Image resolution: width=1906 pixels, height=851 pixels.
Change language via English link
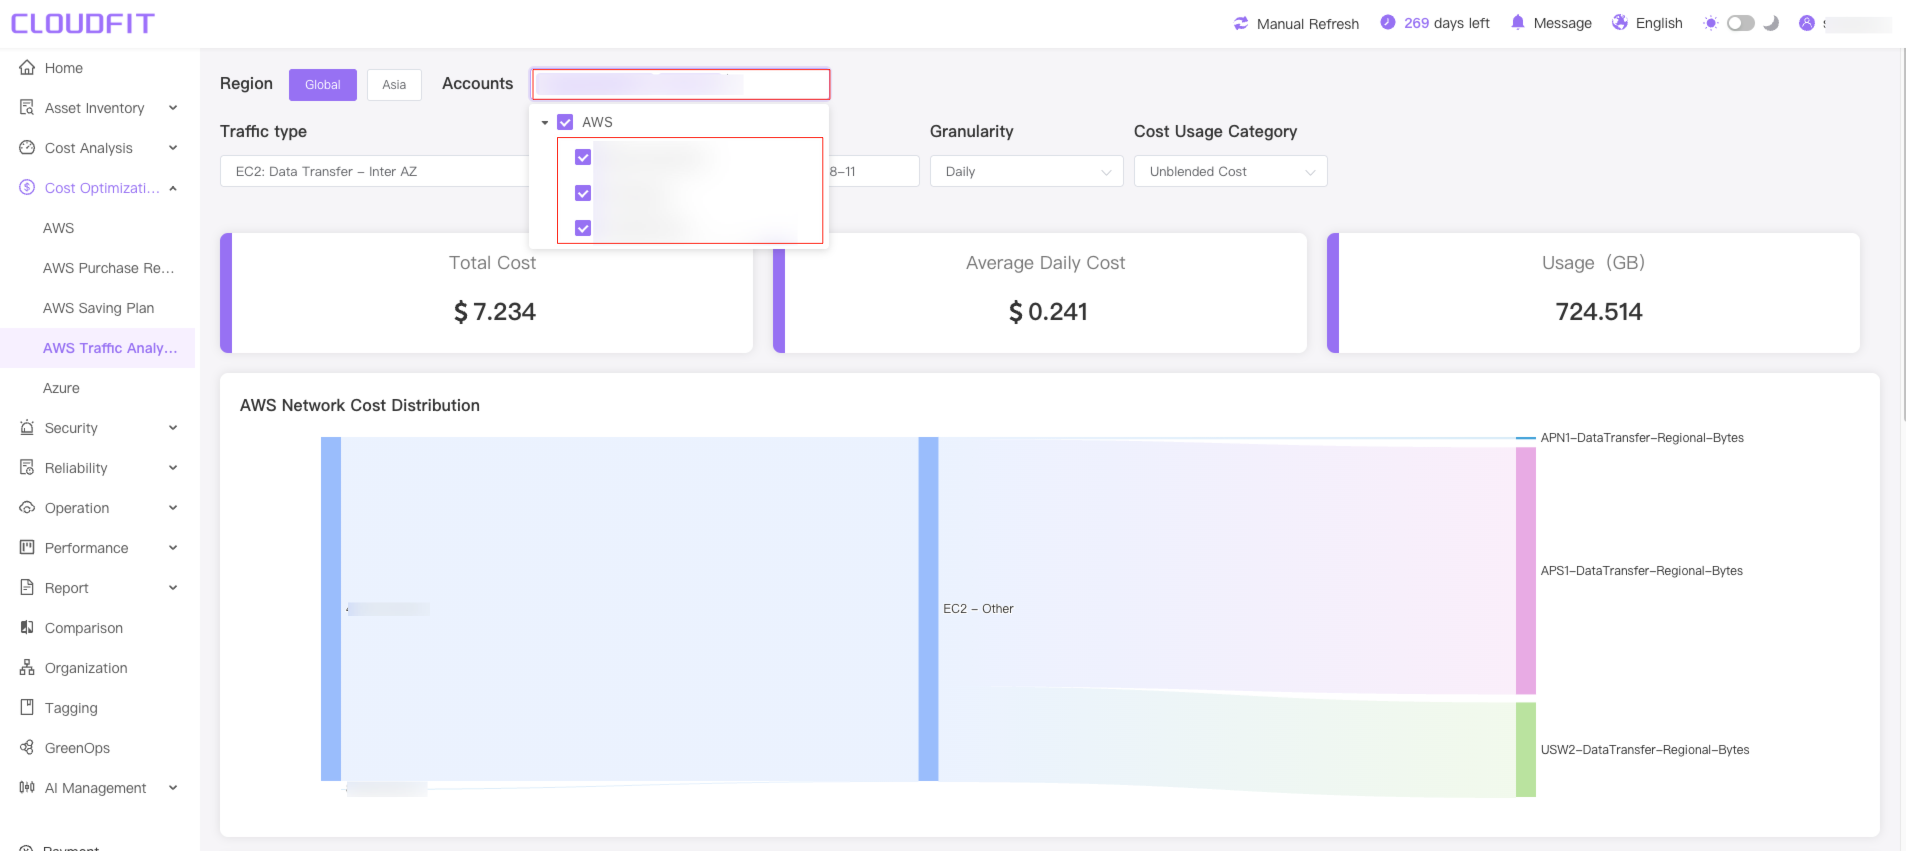click(x=1659, y=23)
